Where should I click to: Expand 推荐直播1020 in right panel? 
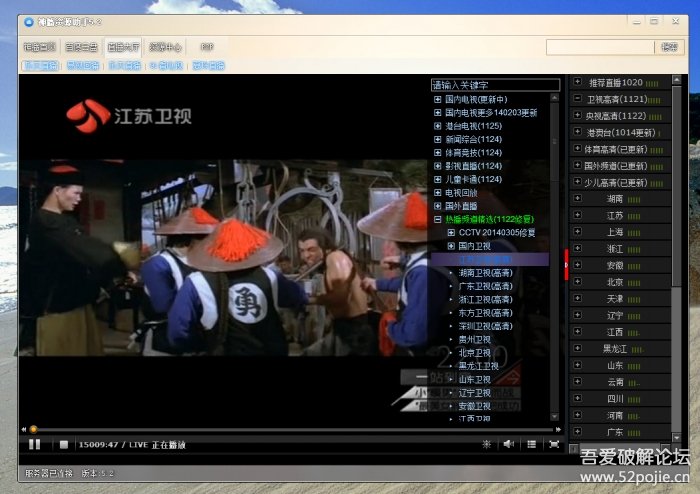tap(577, 82)
